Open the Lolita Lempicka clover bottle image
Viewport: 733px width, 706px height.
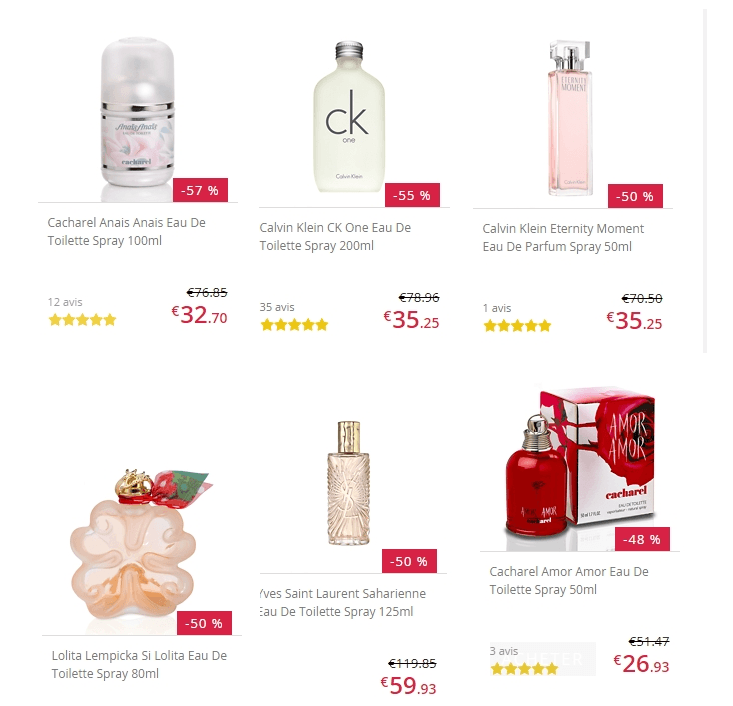(x=138, y=545)
